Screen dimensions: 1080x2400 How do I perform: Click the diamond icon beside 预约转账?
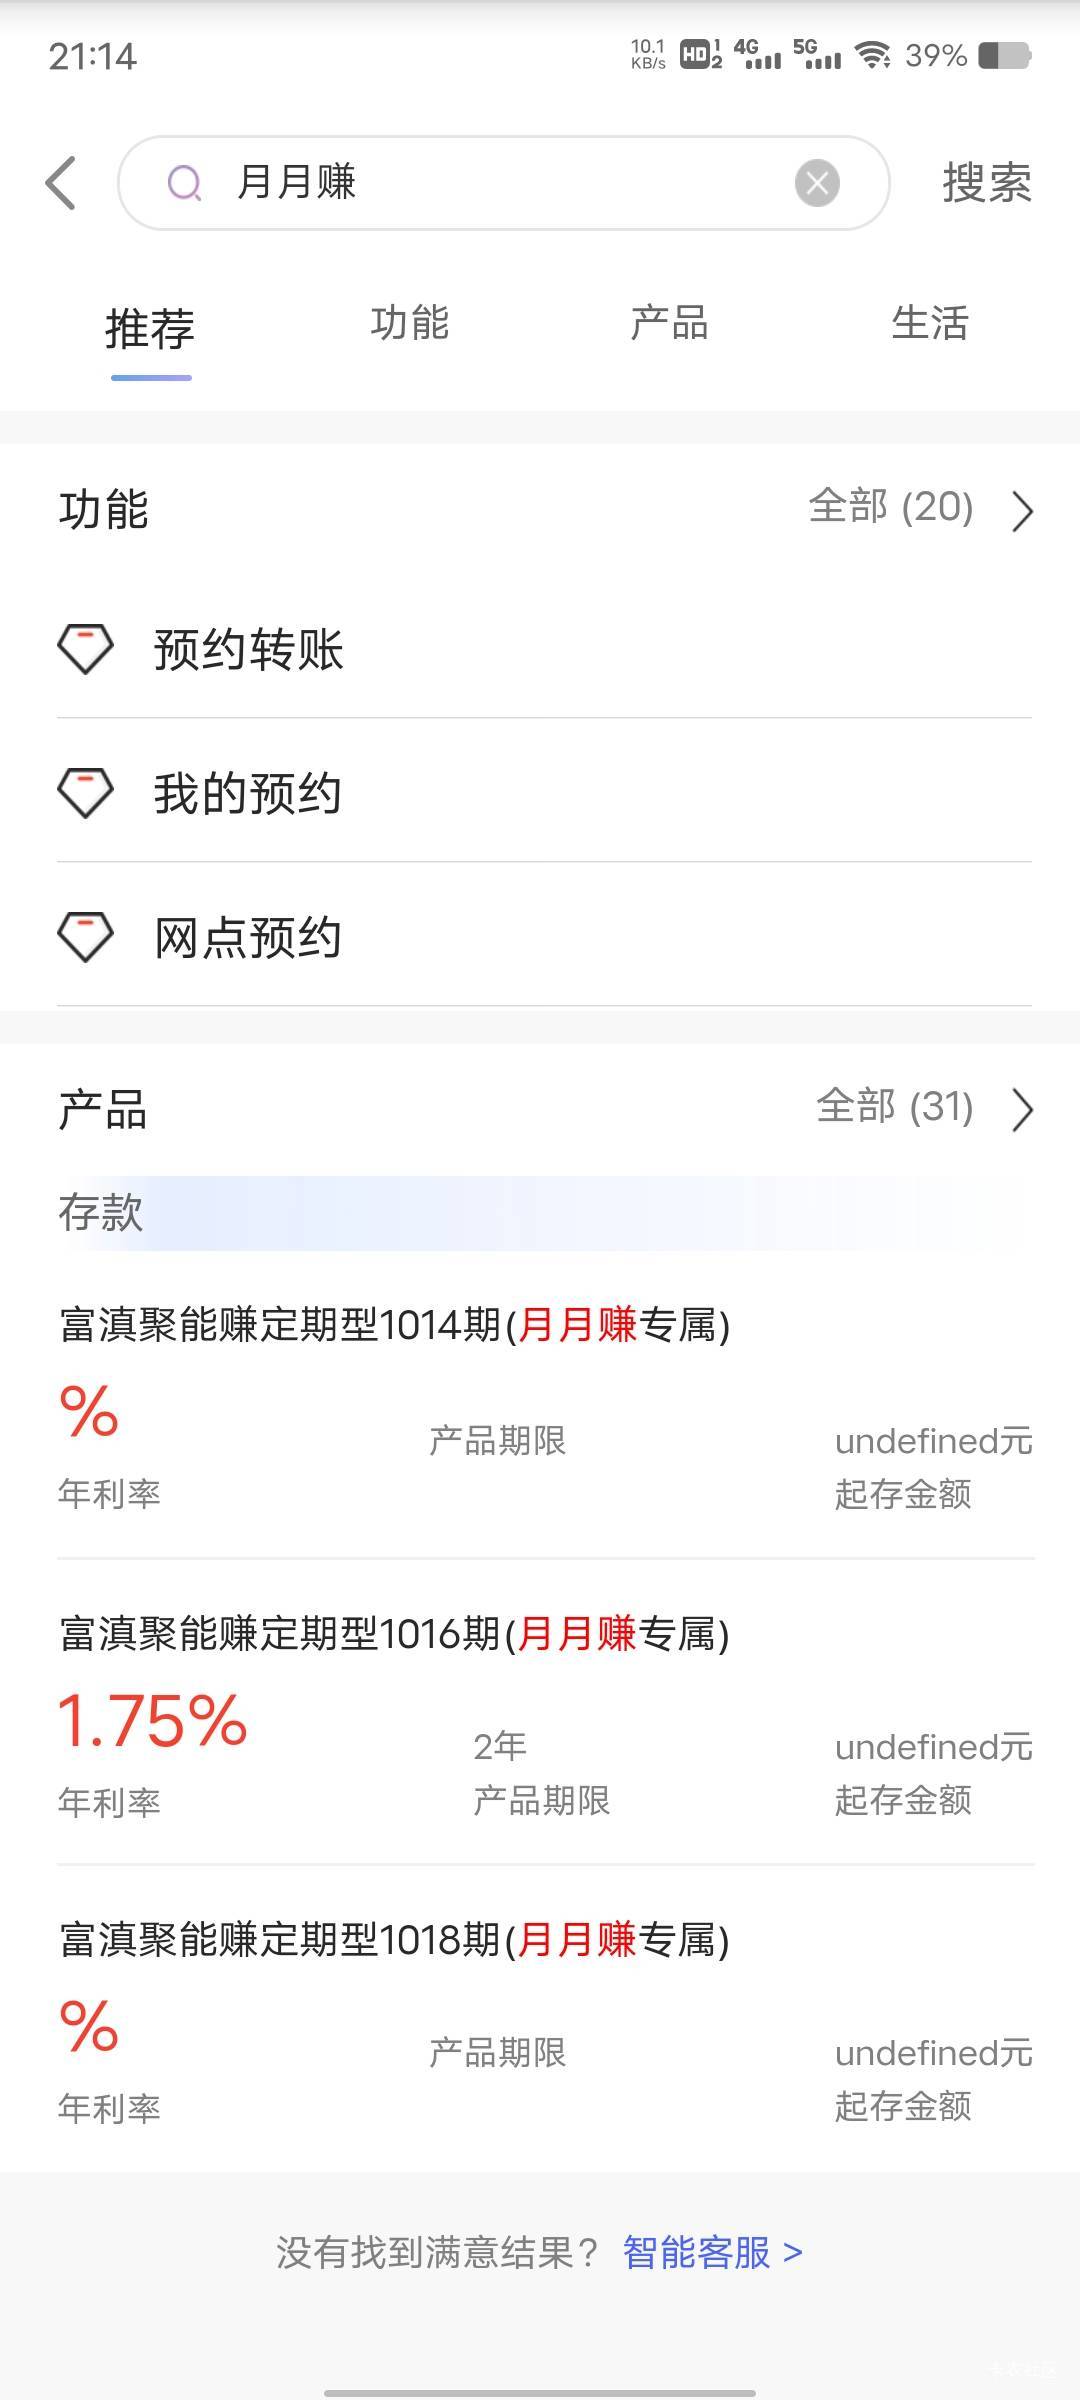pyautogui.click(x=86, y=649)
